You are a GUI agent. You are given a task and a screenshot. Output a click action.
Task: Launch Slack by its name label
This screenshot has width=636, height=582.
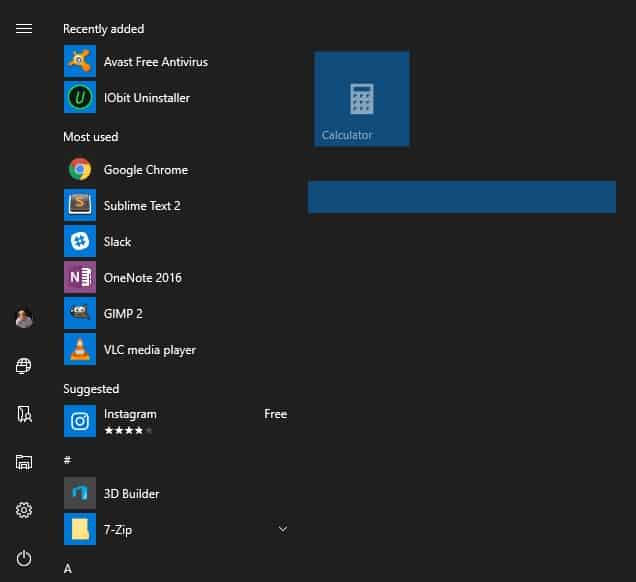(x=118, y=242)
